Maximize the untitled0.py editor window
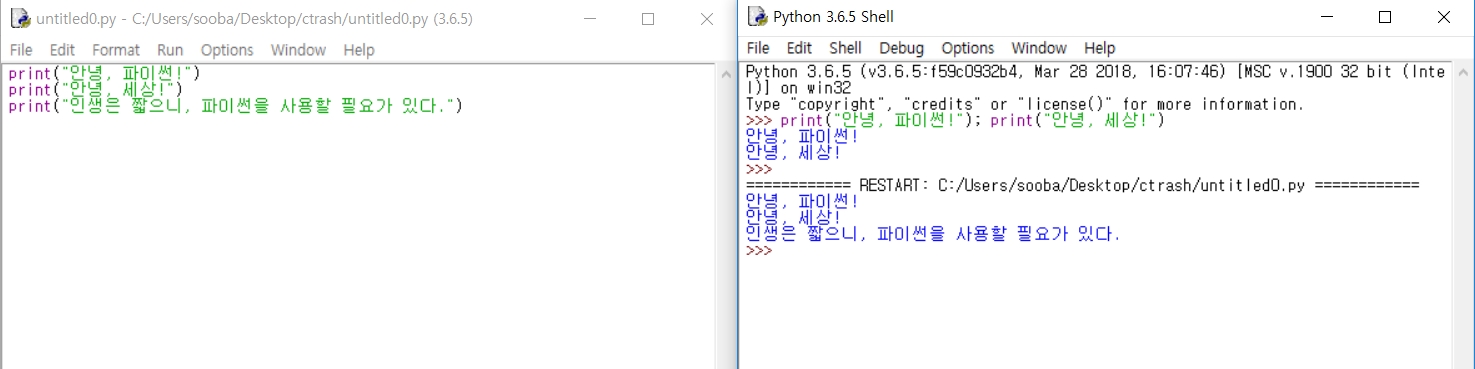 coord(648,18)
